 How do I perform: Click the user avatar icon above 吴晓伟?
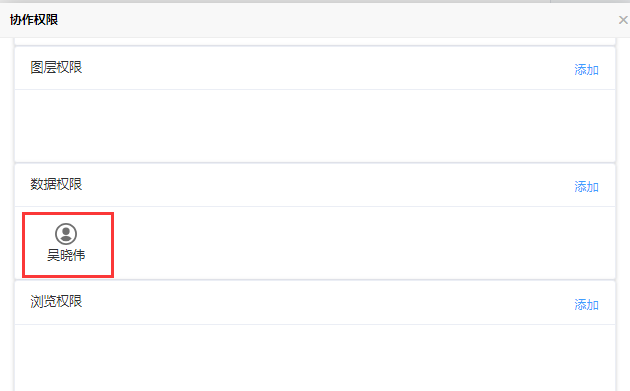coord(66,234)
